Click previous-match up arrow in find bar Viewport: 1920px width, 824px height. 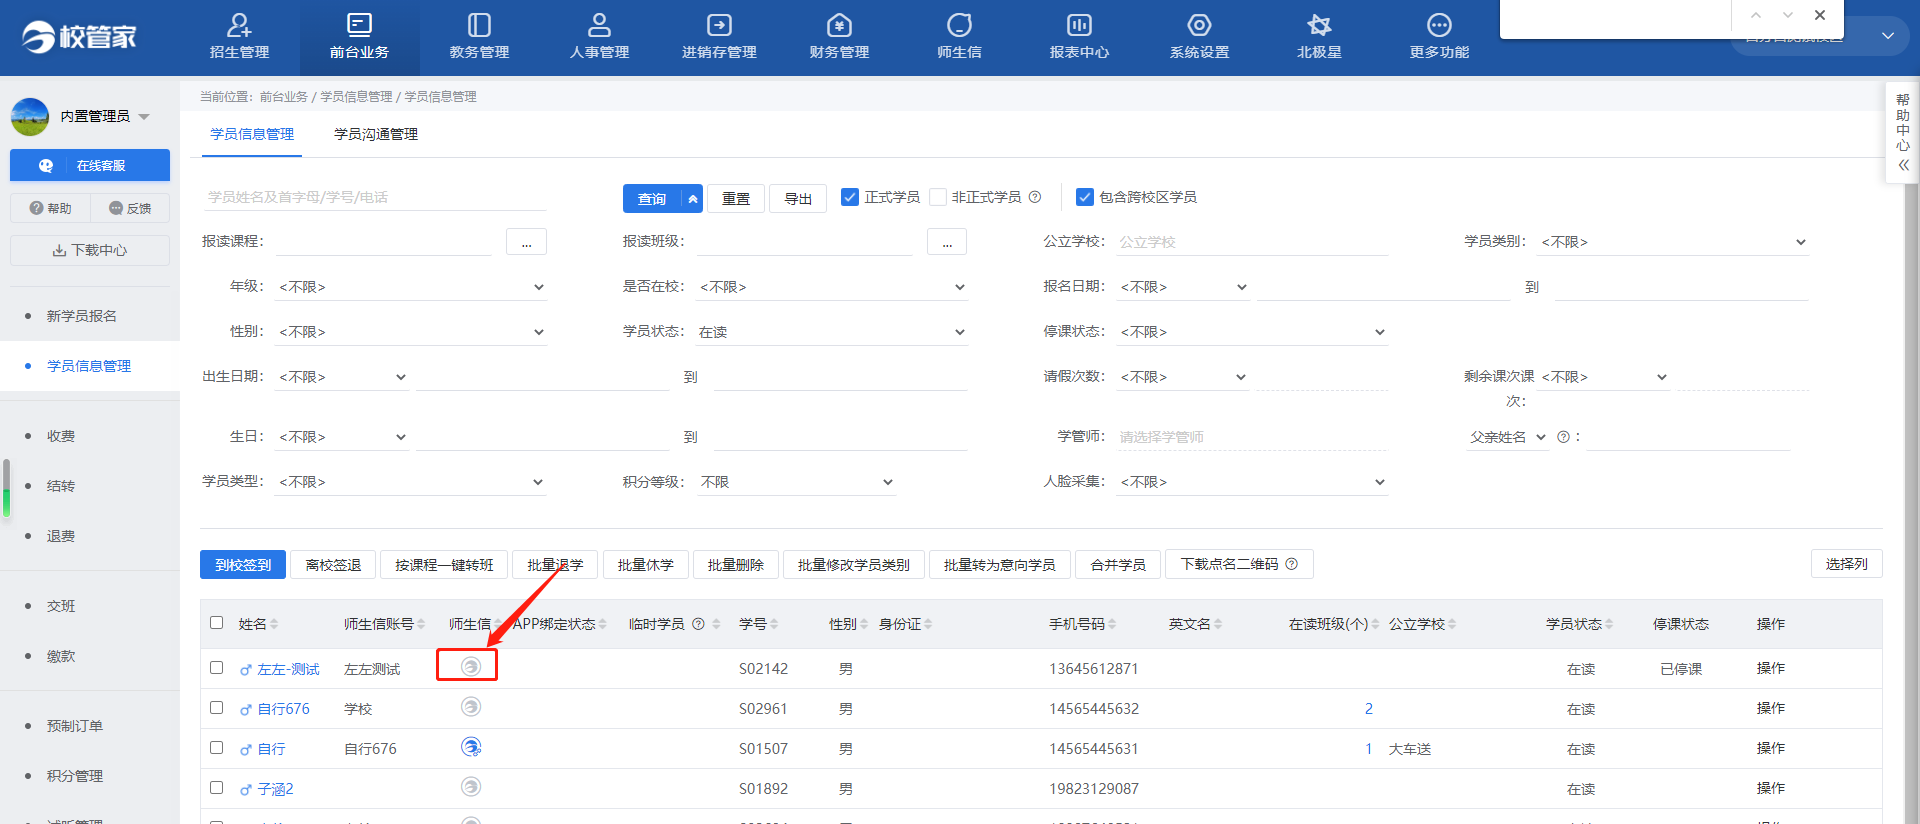coord(1756,15)
